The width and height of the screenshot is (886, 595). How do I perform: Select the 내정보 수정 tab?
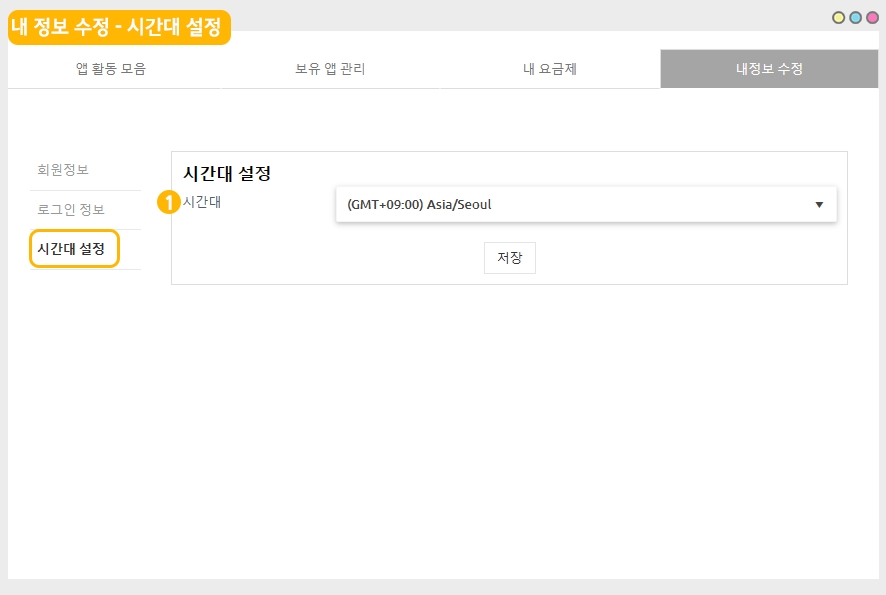tap(768, 69)
